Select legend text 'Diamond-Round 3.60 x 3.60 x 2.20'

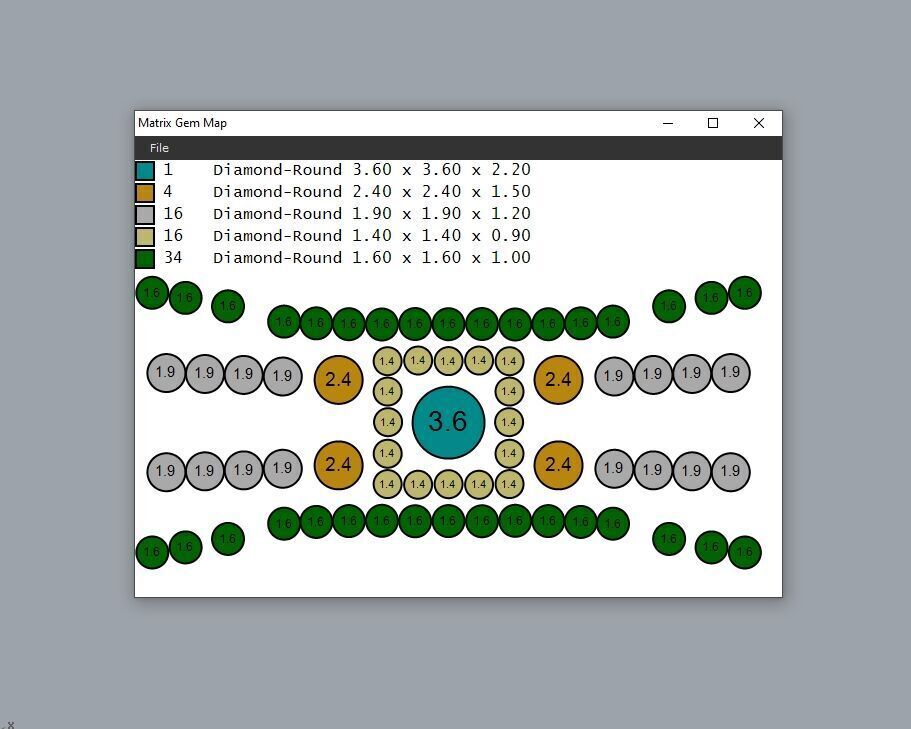(372, 170)
